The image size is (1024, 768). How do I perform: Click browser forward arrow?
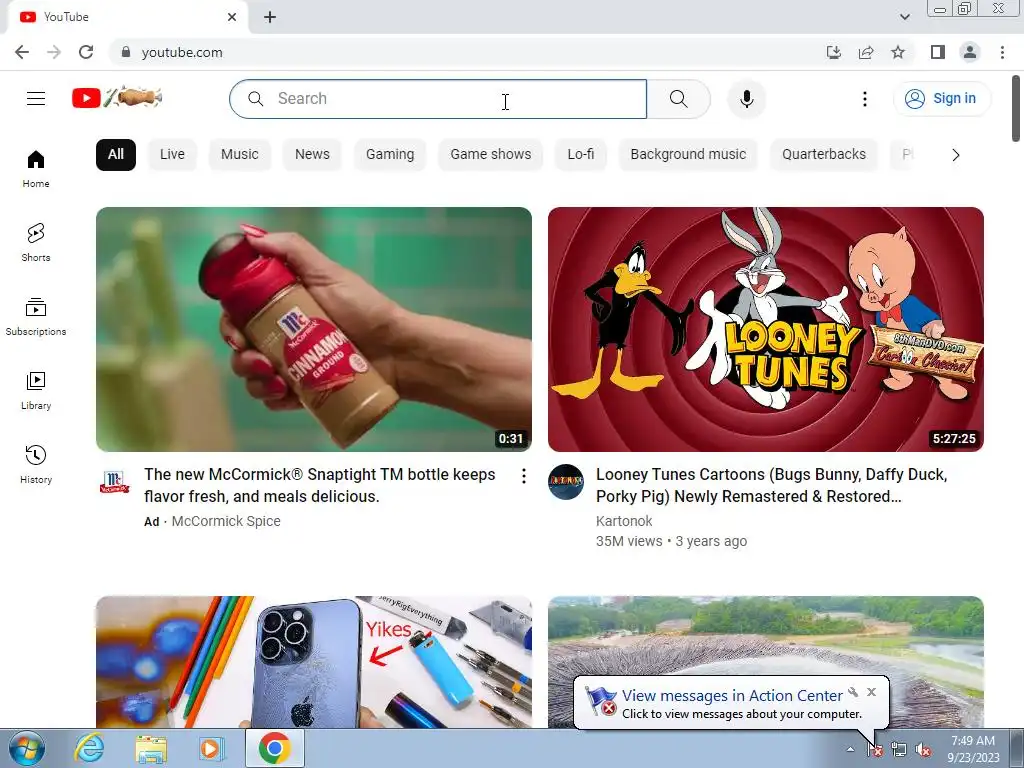tap(54, 52)
